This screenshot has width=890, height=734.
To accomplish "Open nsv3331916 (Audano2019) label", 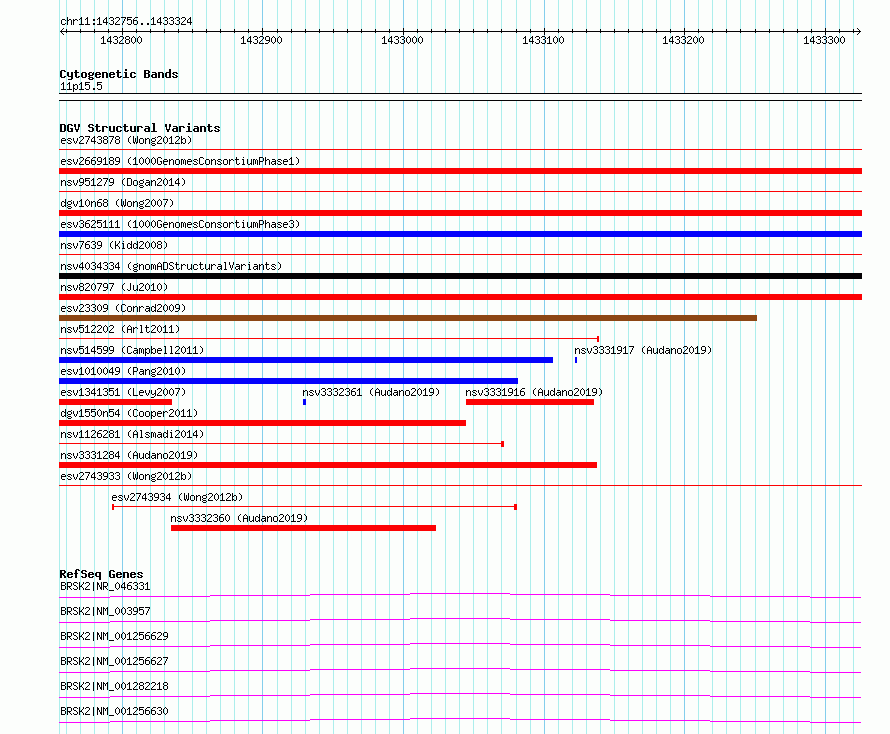I will click(534, 392).
